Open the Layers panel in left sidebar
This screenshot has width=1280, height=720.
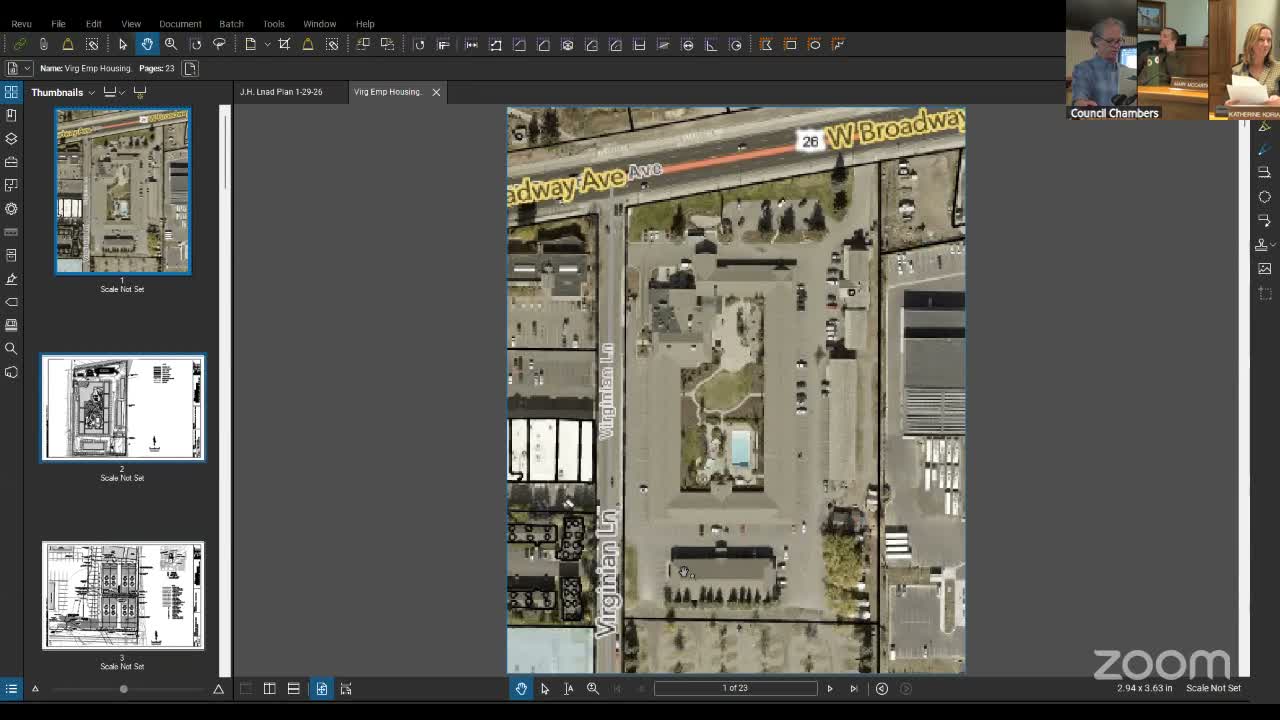click(11, 138)
